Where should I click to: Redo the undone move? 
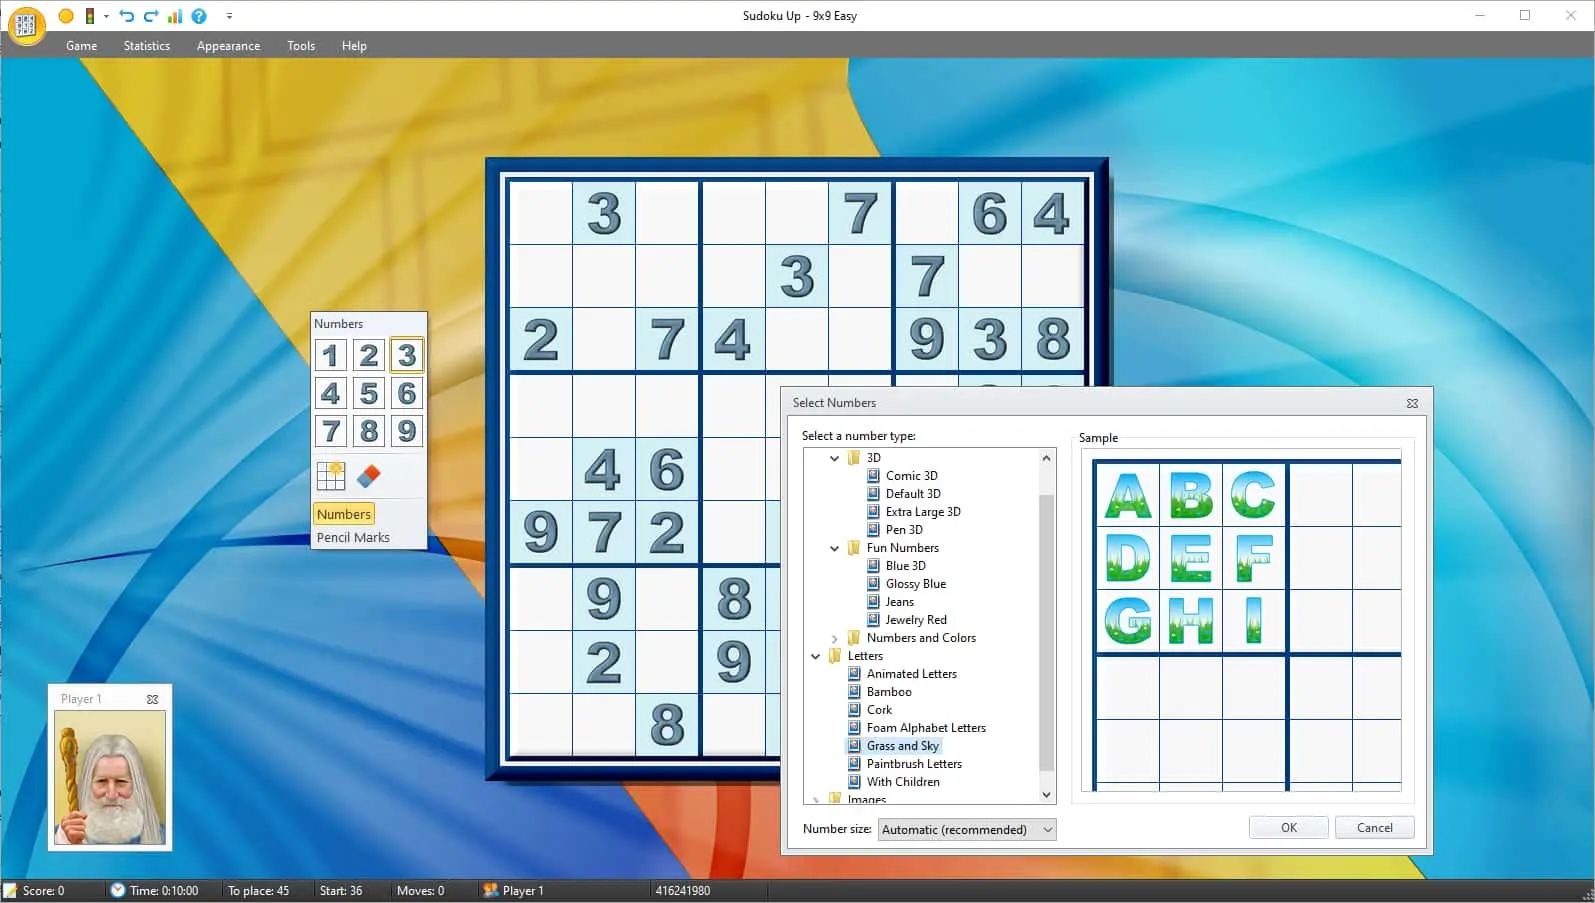pos(151,16)
